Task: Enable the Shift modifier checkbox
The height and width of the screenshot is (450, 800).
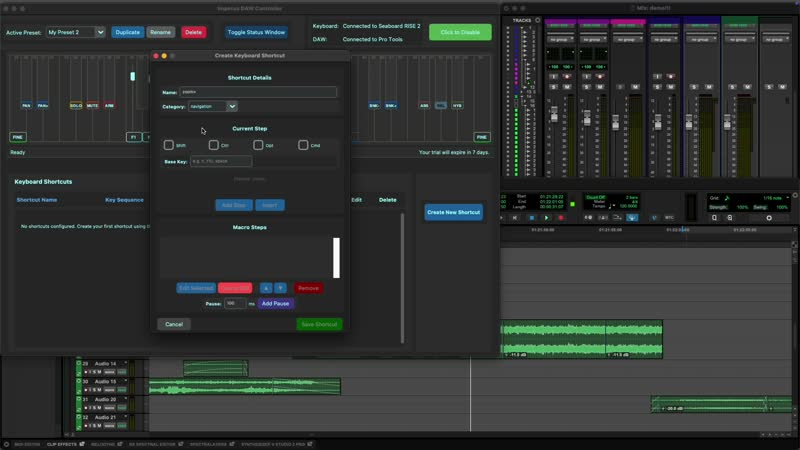Action: click(x=168, y=145)
